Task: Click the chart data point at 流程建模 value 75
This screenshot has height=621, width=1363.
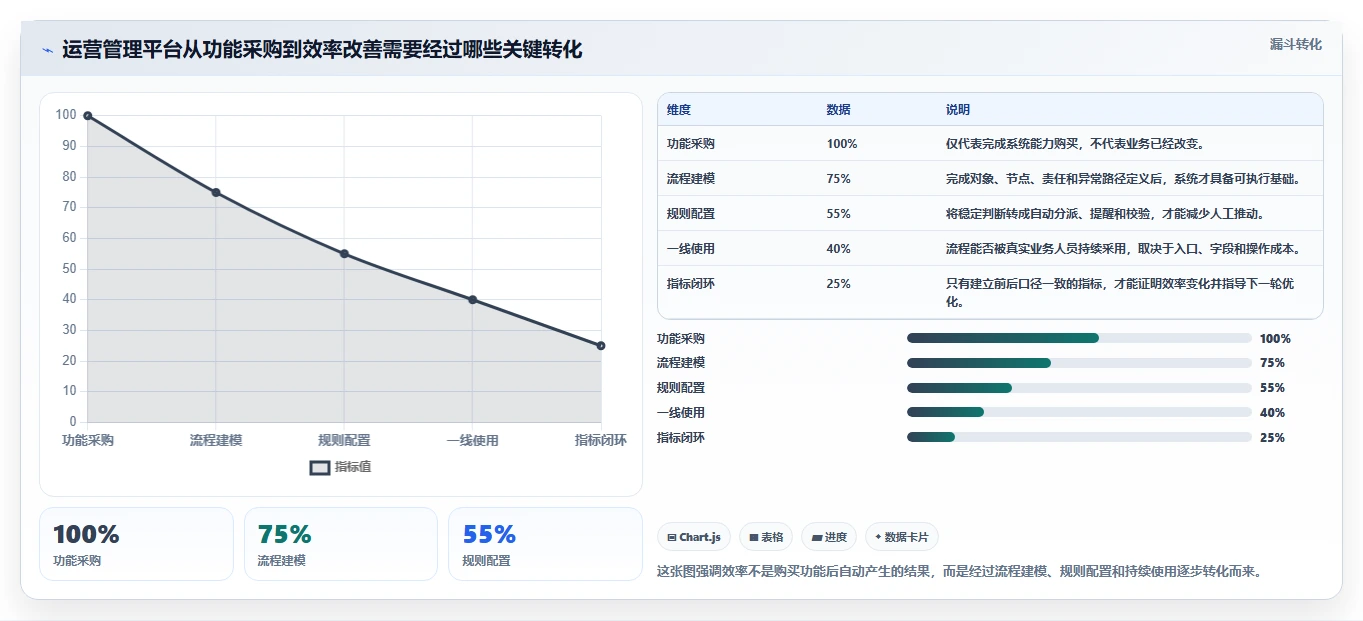Action: coord(216,192)
